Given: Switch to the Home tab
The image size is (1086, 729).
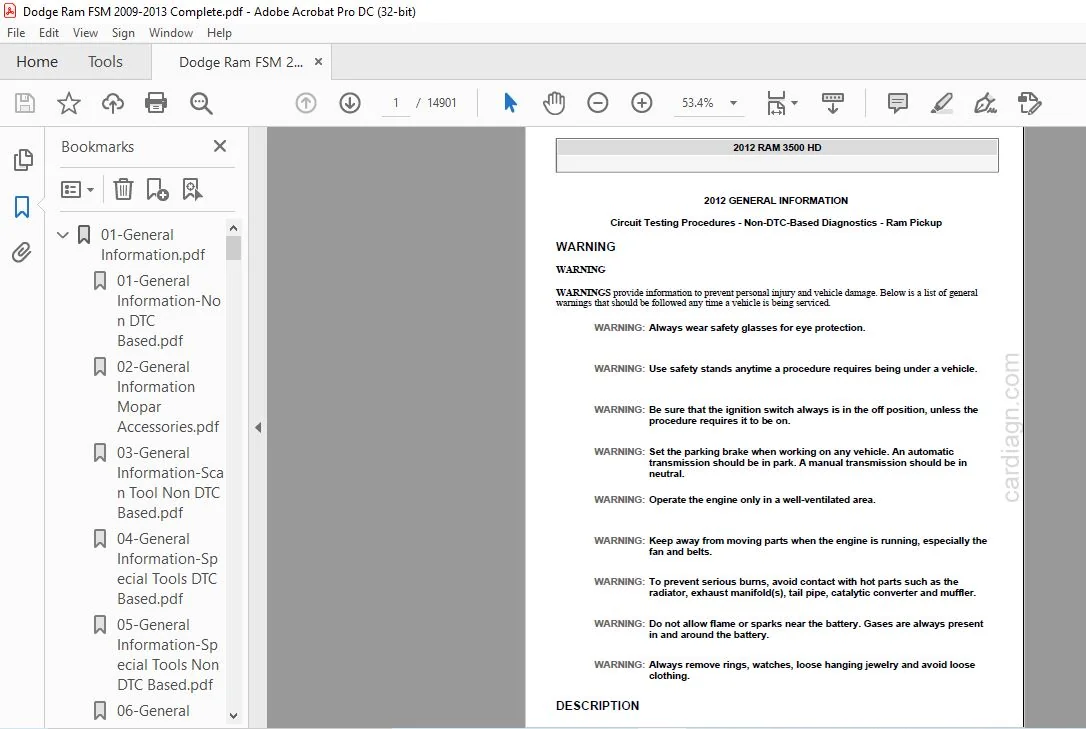Looking at the screenshot, I should pos(37,62).
